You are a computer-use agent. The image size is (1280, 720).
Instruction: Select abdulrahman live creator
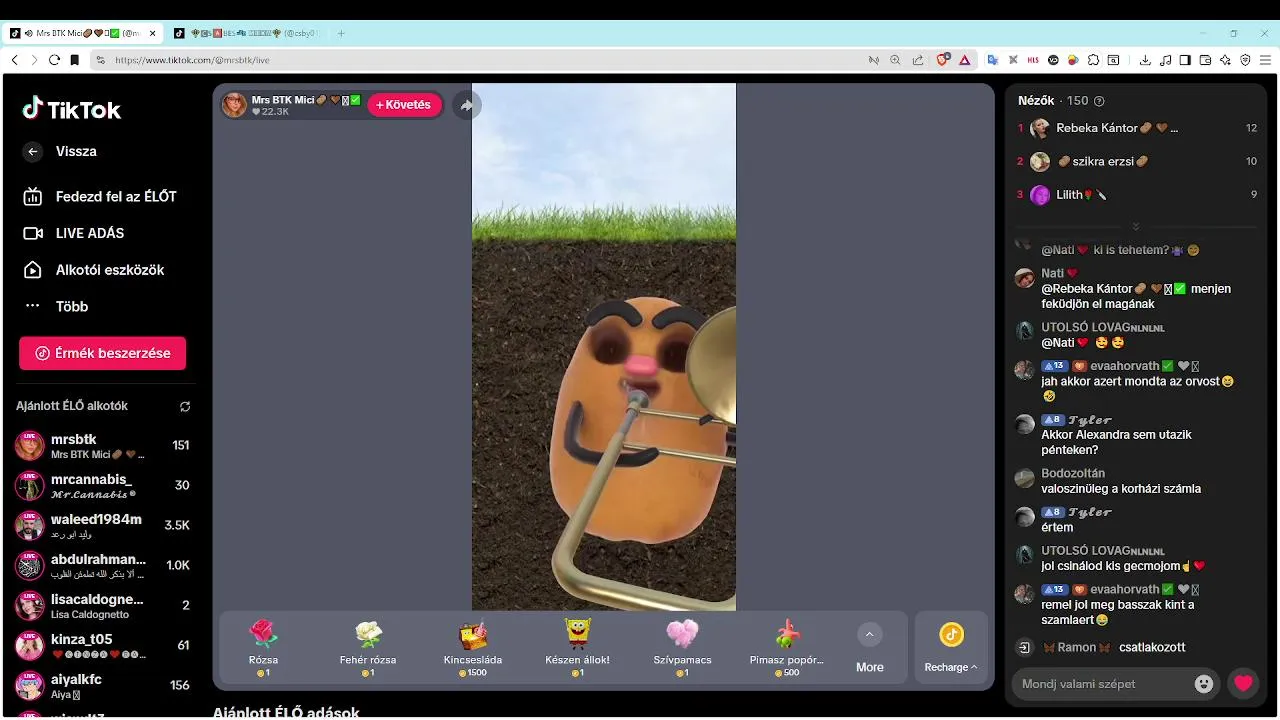pyautogui.click(x=102, y=566)
